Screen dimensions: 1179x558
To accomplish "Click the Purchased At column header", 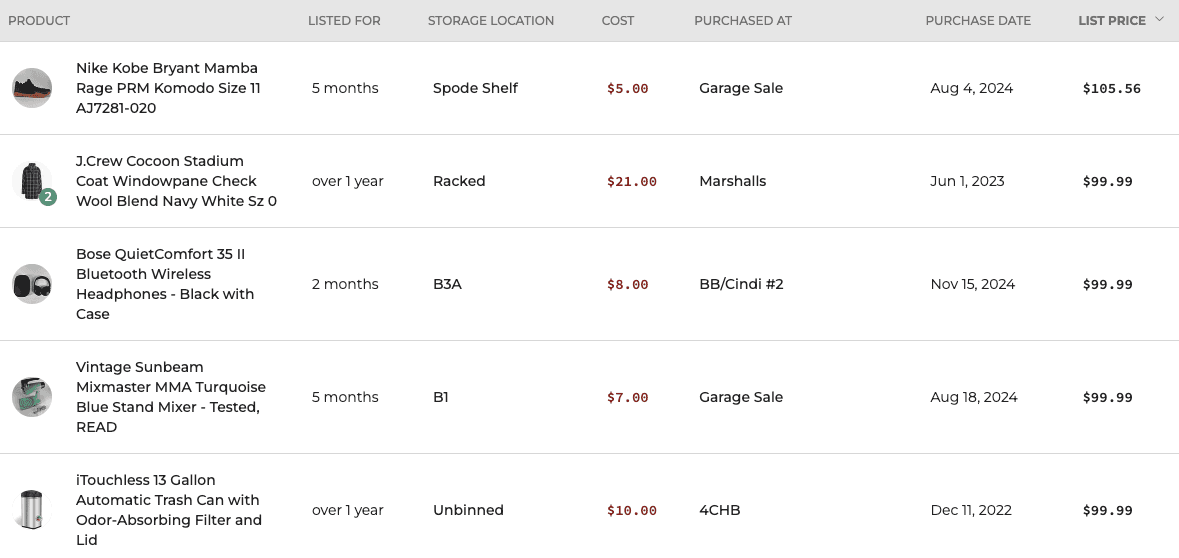I will (x=743, y=20).
